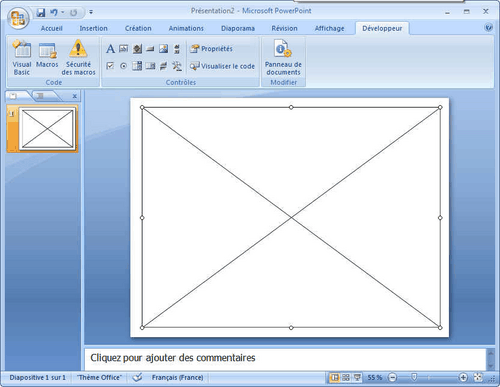Insert a Command Button control
The image size is (500, 387).
pos(150,49)
